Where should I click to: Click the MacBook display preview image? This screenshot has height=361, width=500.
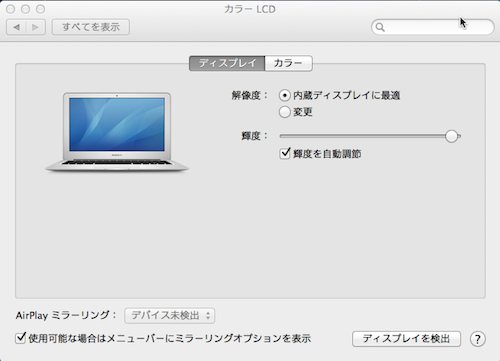117,132
